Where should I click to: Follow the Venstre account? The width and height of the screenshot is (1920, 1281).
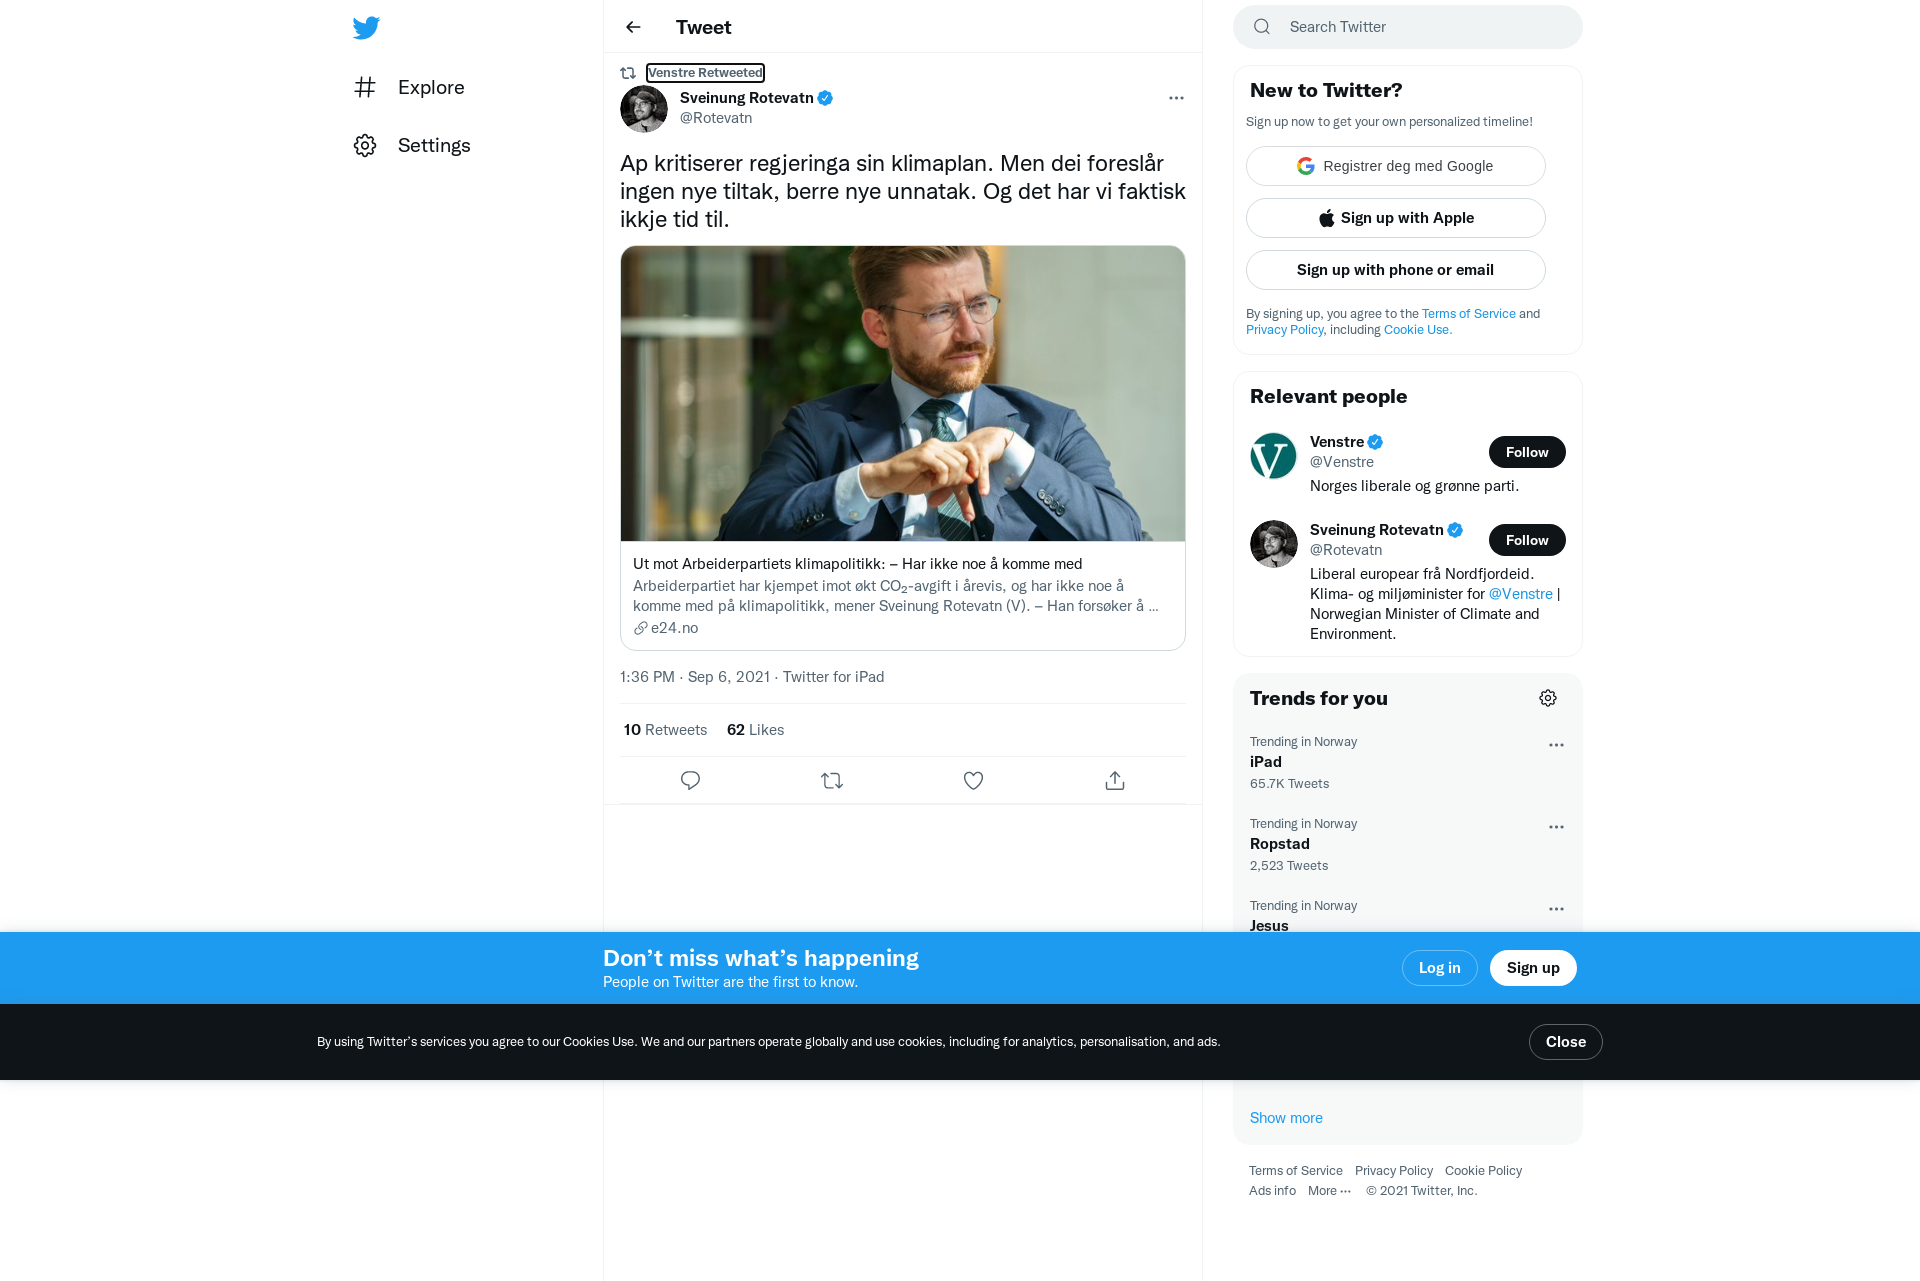point(1527,452)
